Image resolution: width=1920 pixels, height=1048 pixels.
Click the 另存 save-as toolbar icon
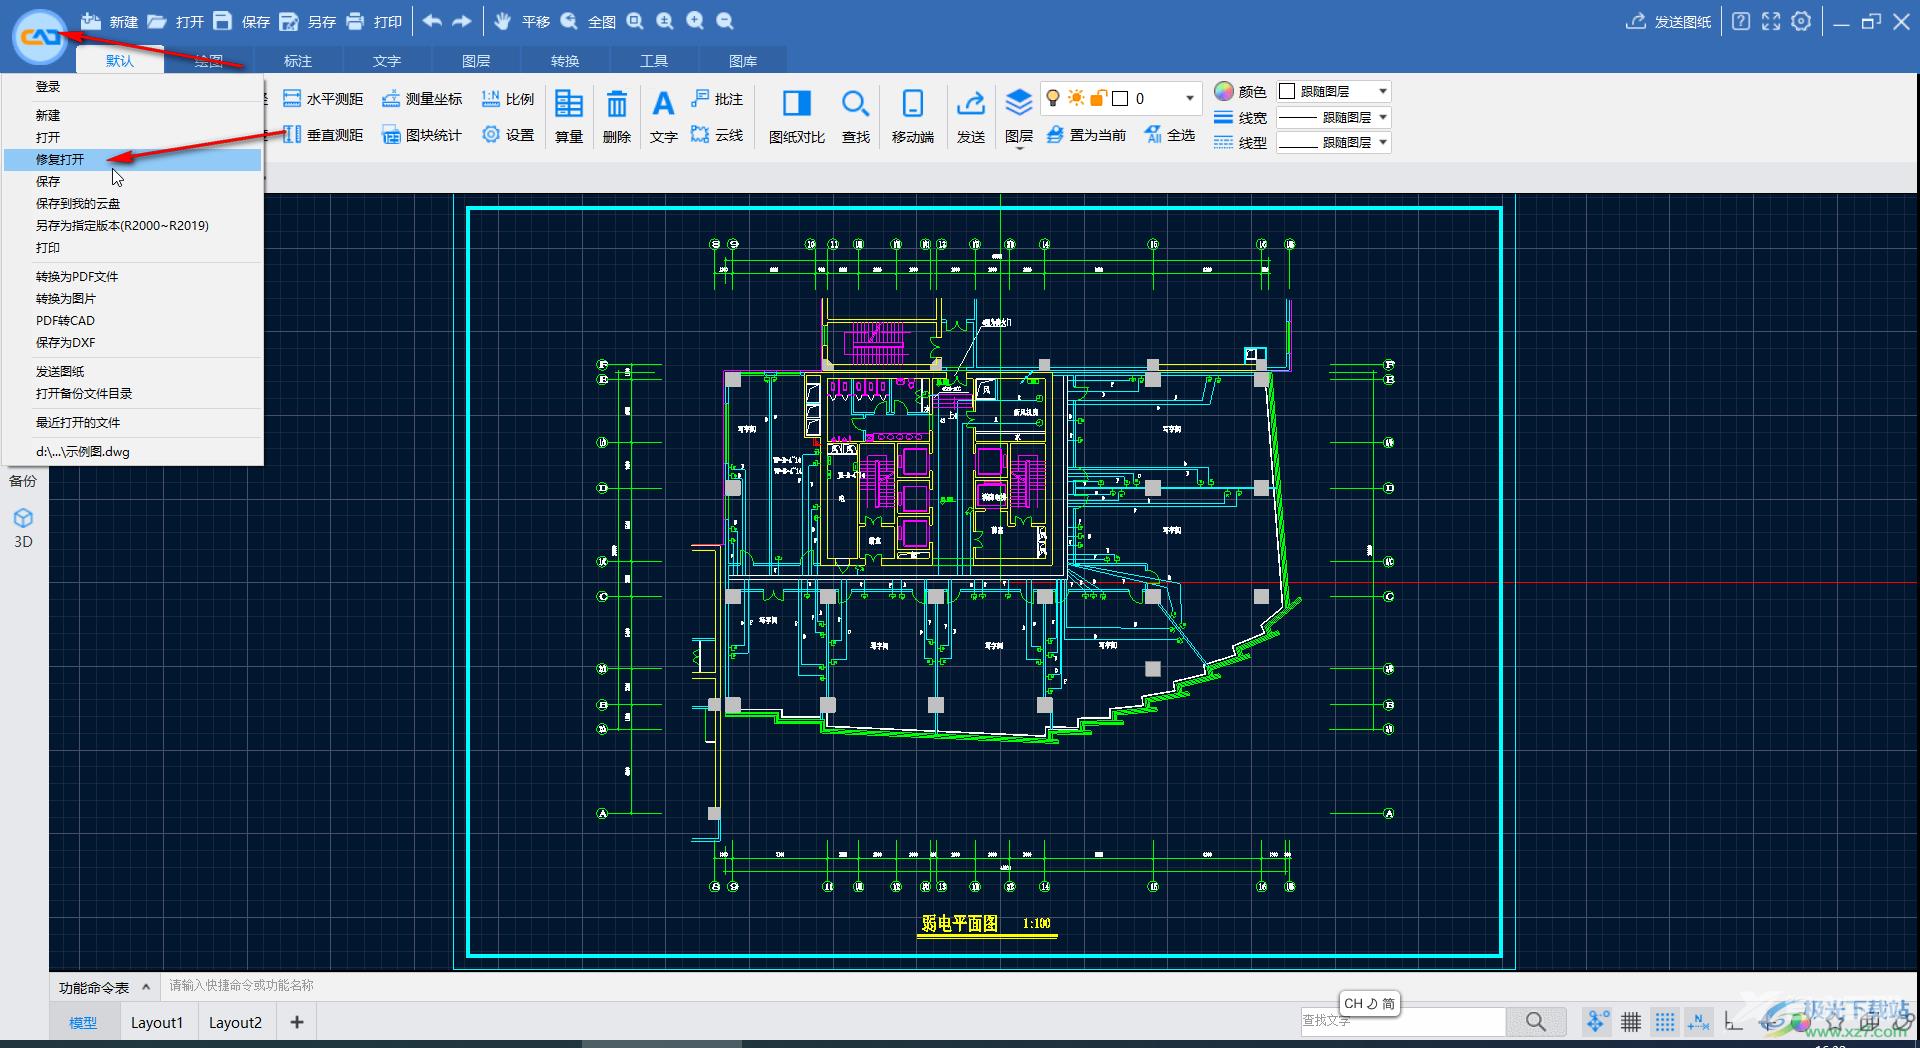[289, 21]
